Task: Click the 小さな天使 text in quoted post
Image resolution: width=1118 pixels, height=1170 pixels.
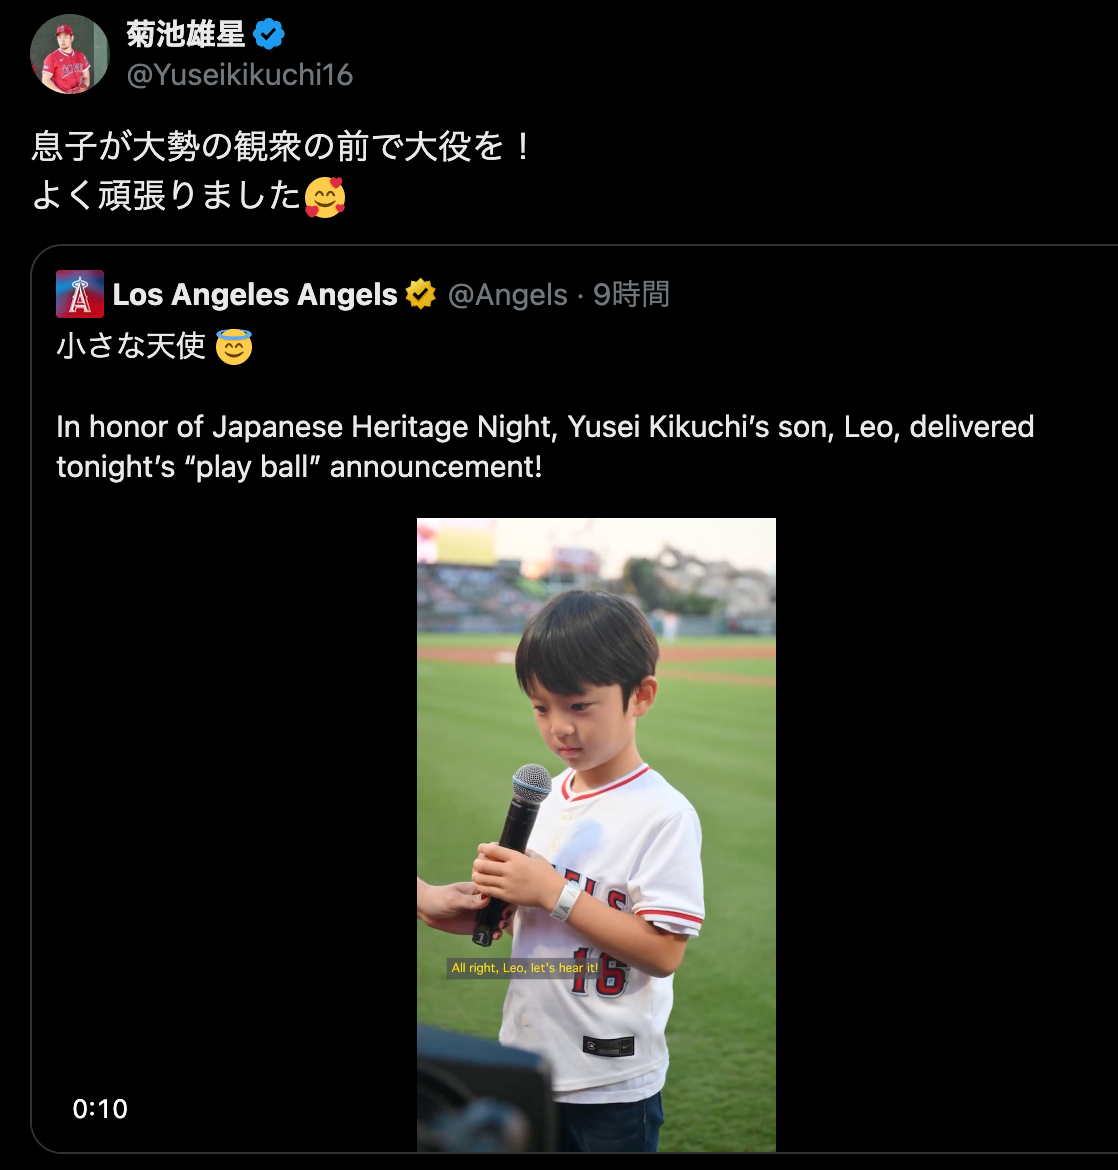Action: click(131, 347)
